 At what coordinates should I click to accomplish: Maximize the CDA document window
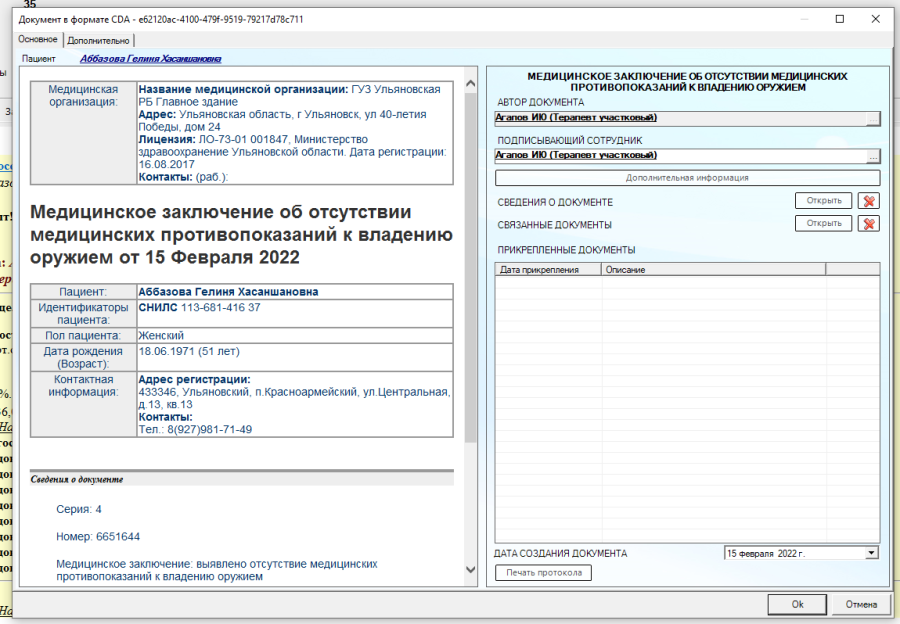[x=840, y=19]
